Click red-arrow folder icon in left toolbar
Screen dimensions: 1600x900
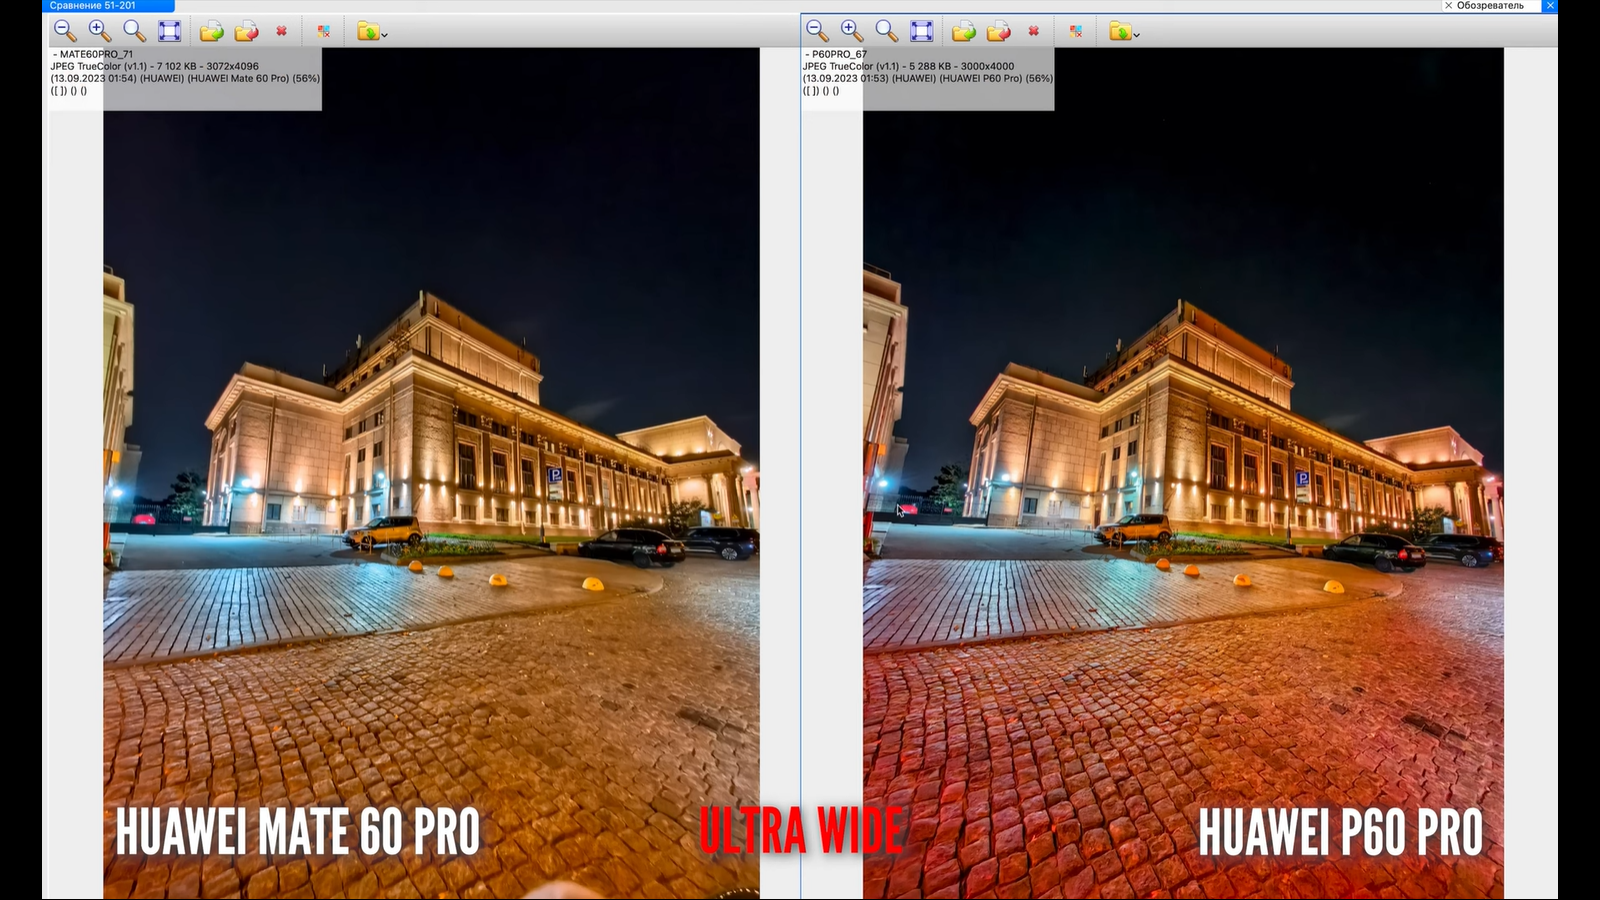click(x=246, y=32)
